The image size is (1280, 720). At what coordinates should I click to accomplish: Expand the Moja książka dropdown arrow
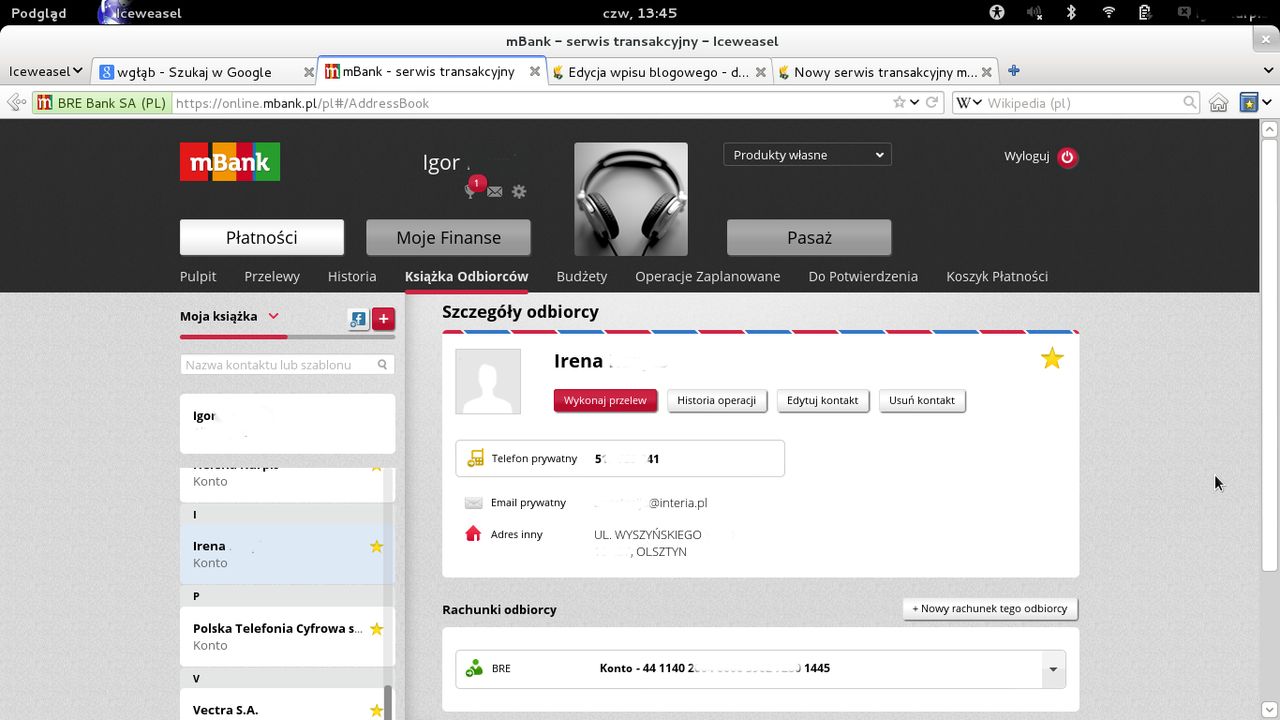click(x=273, y=316)
